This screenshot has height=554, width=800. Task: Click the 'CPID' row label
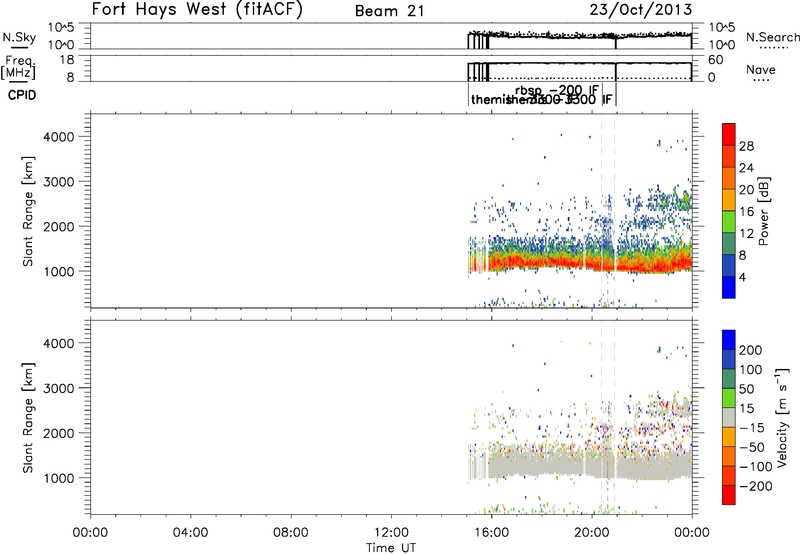[22, 95]
